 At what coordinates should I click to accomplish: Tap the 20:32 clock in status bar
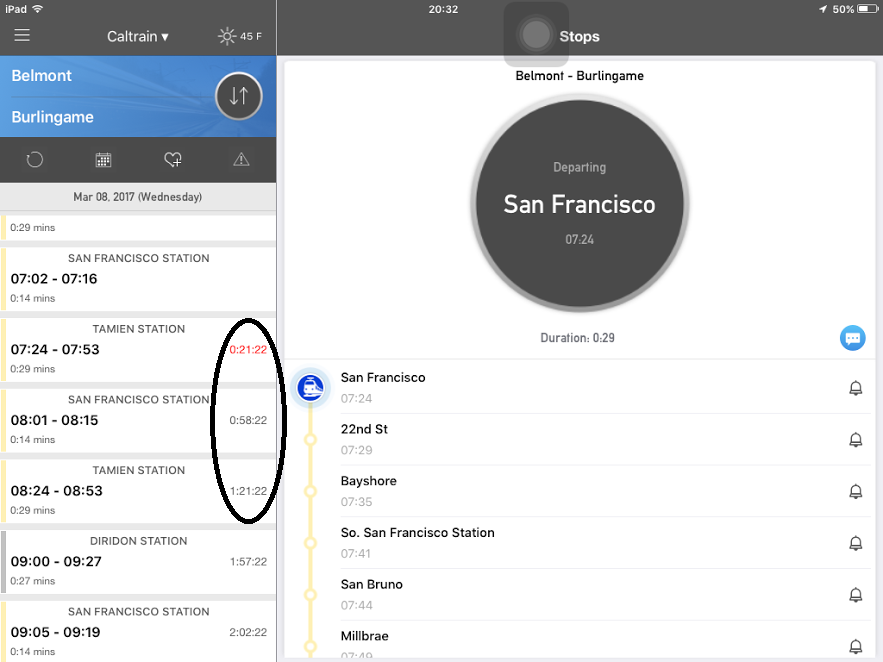coord(443,9)
